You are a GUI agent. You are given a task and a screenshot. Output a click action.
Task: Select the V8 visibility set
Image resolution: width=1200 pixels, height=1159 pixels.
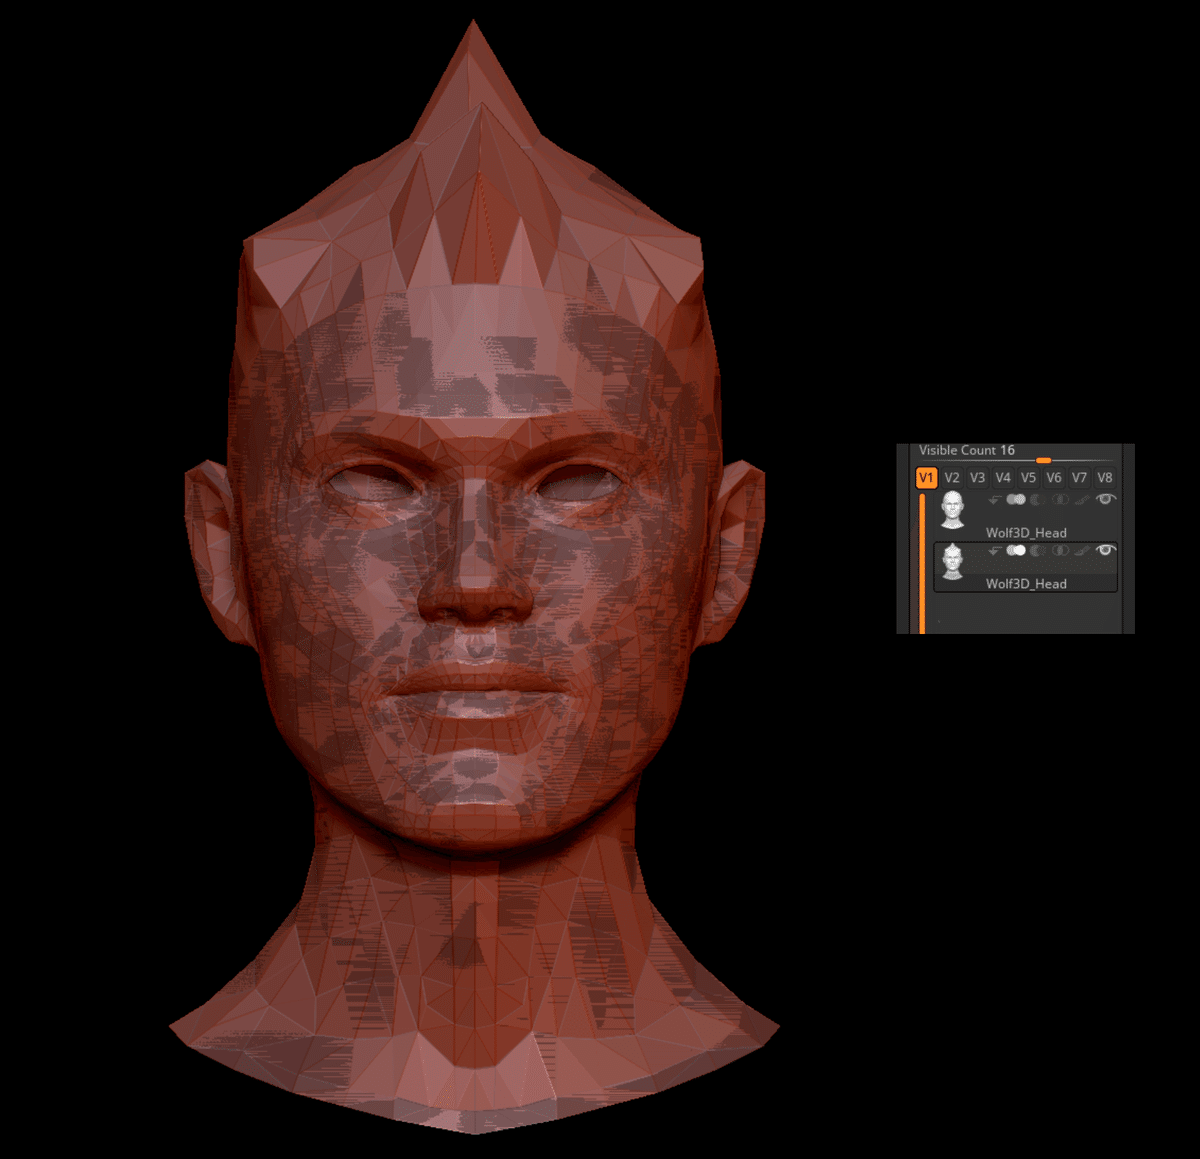coord(1104,478)
